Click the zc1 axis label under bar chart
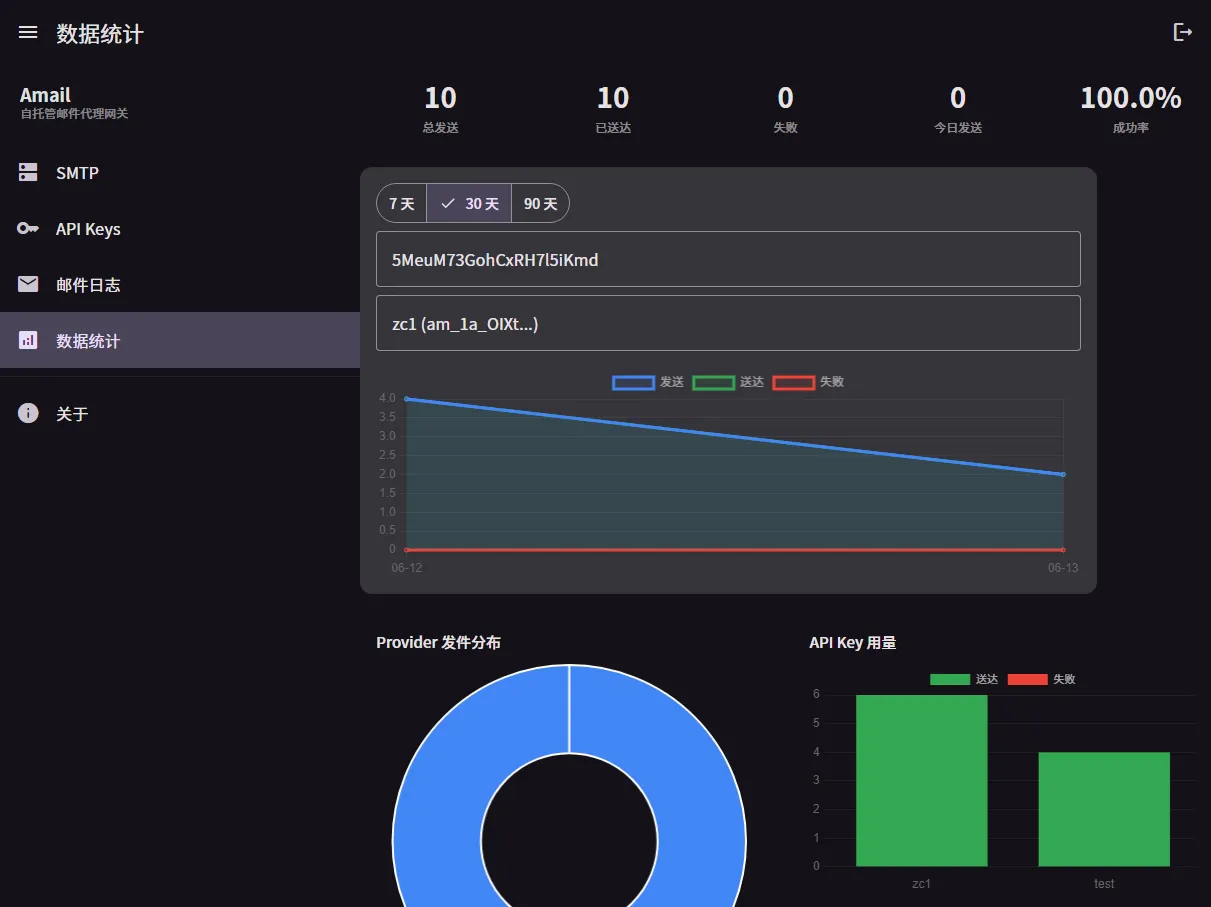This screenshot has height=907, width=1211. tap(921, 884)
